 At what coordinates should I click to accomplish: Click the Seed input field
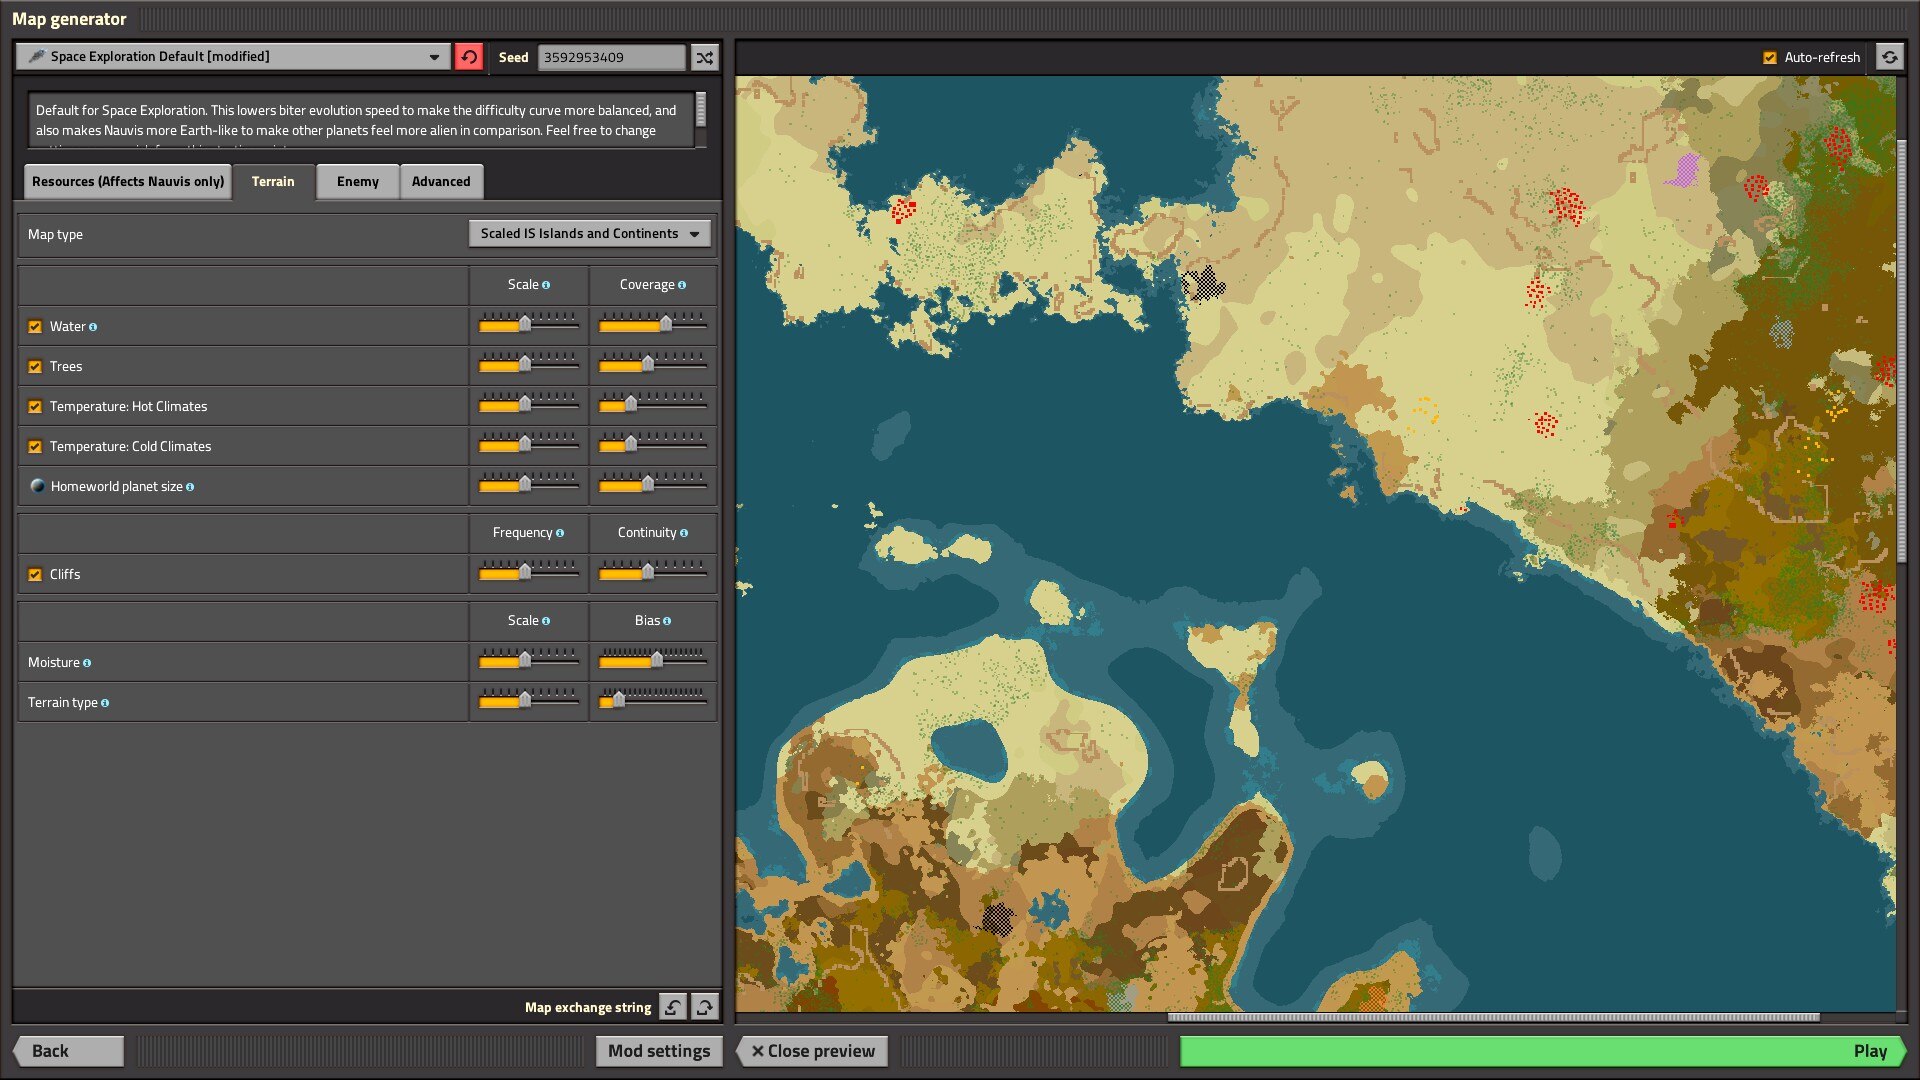coord(612,57)
